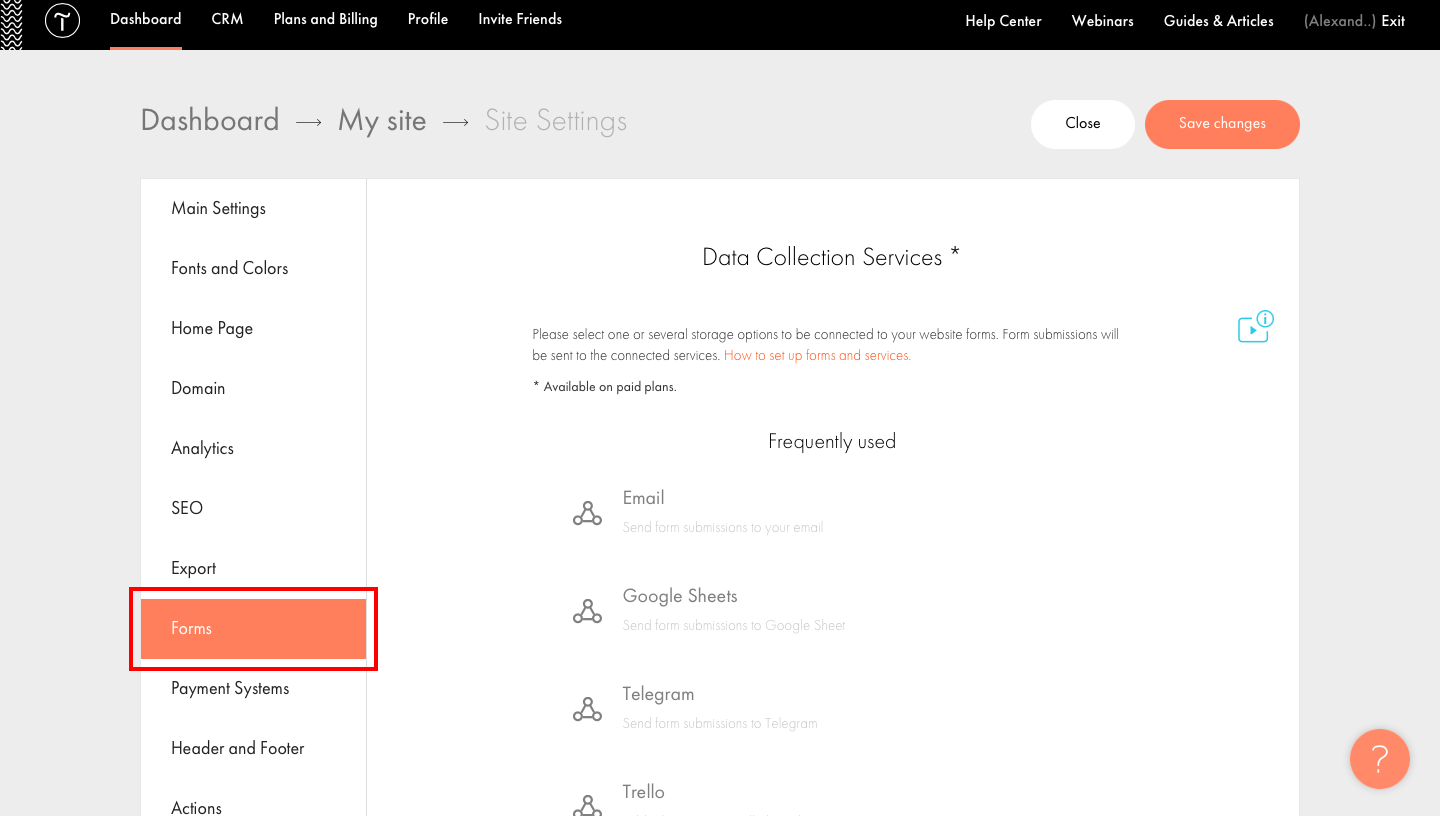Go to My site breadcrumb
The image size is (1440, 816).
tap(382, 121)
